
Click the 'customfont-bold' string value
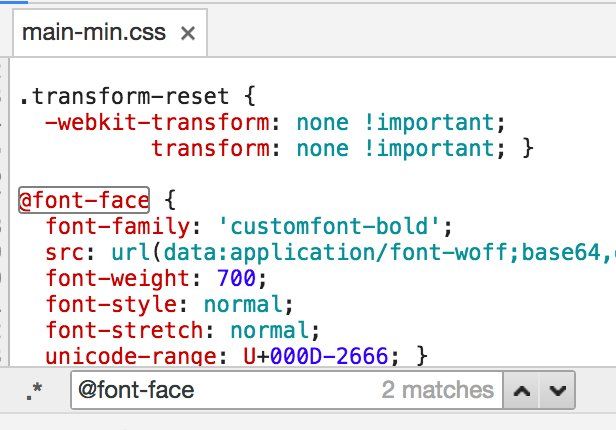tap(328, 227)
